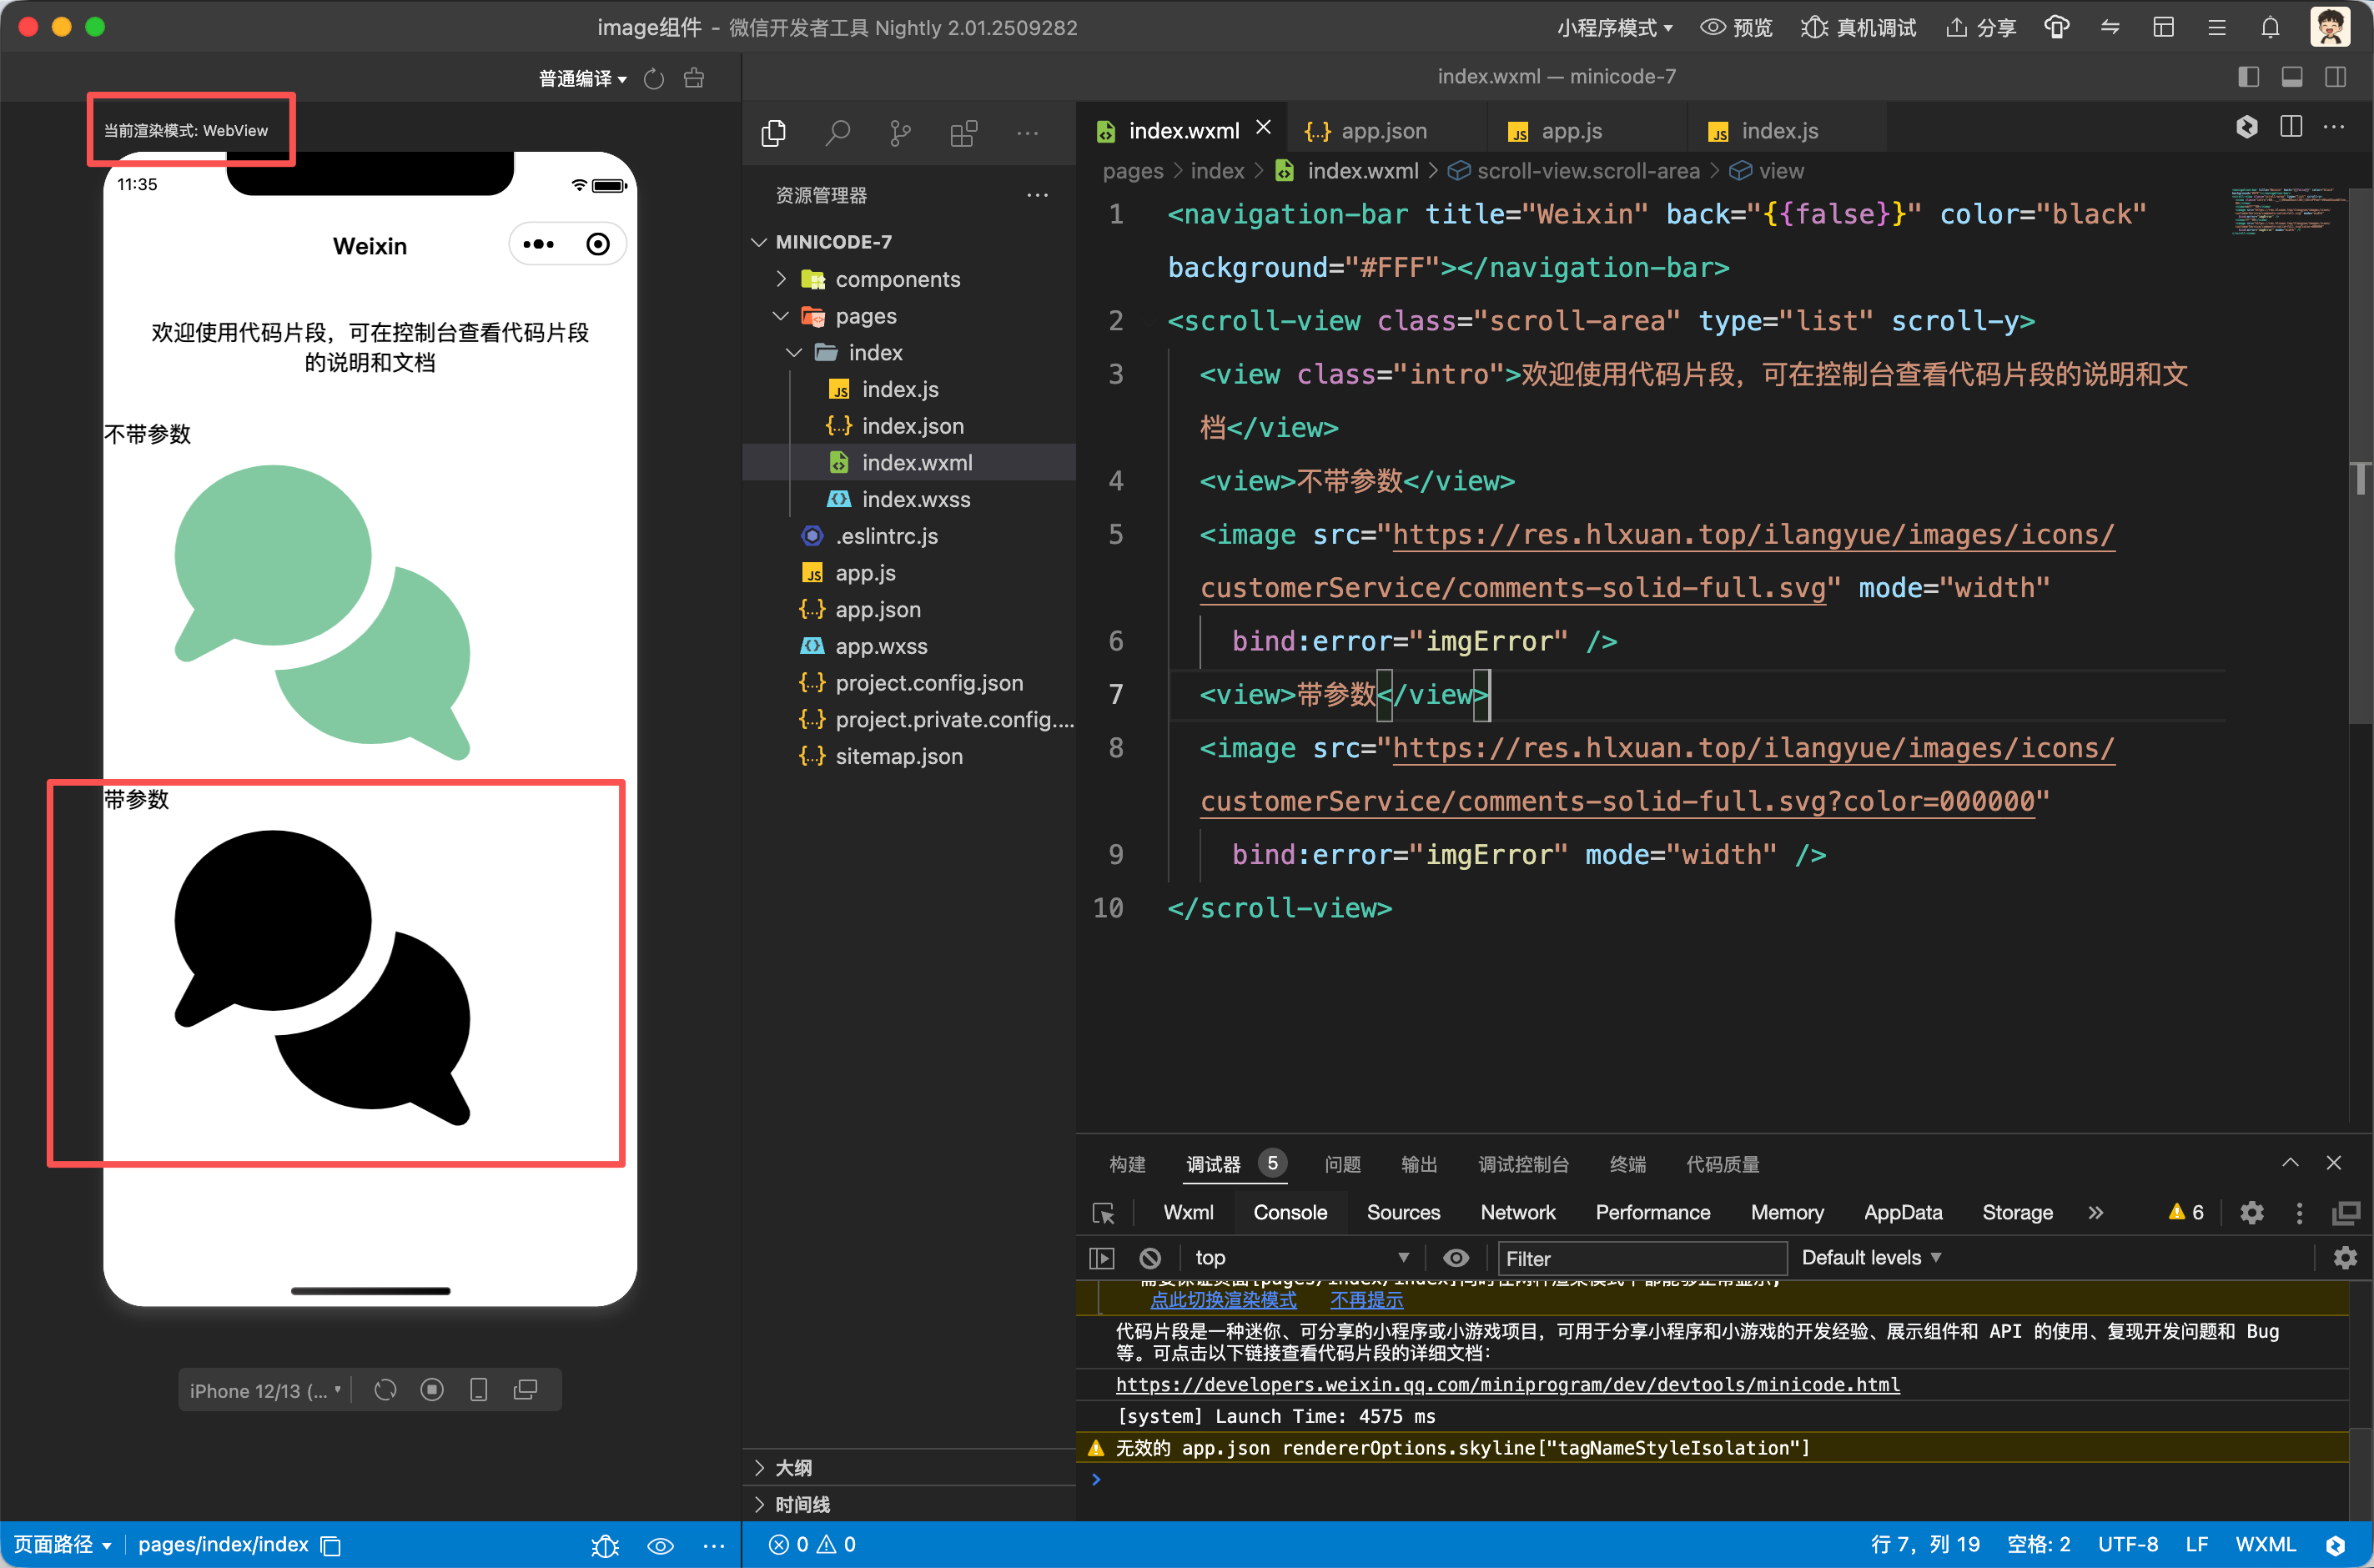The height and width of the screenshot is (1568, 2374).
Task: Click the simulator rotate device icon
Action: 385,1390
